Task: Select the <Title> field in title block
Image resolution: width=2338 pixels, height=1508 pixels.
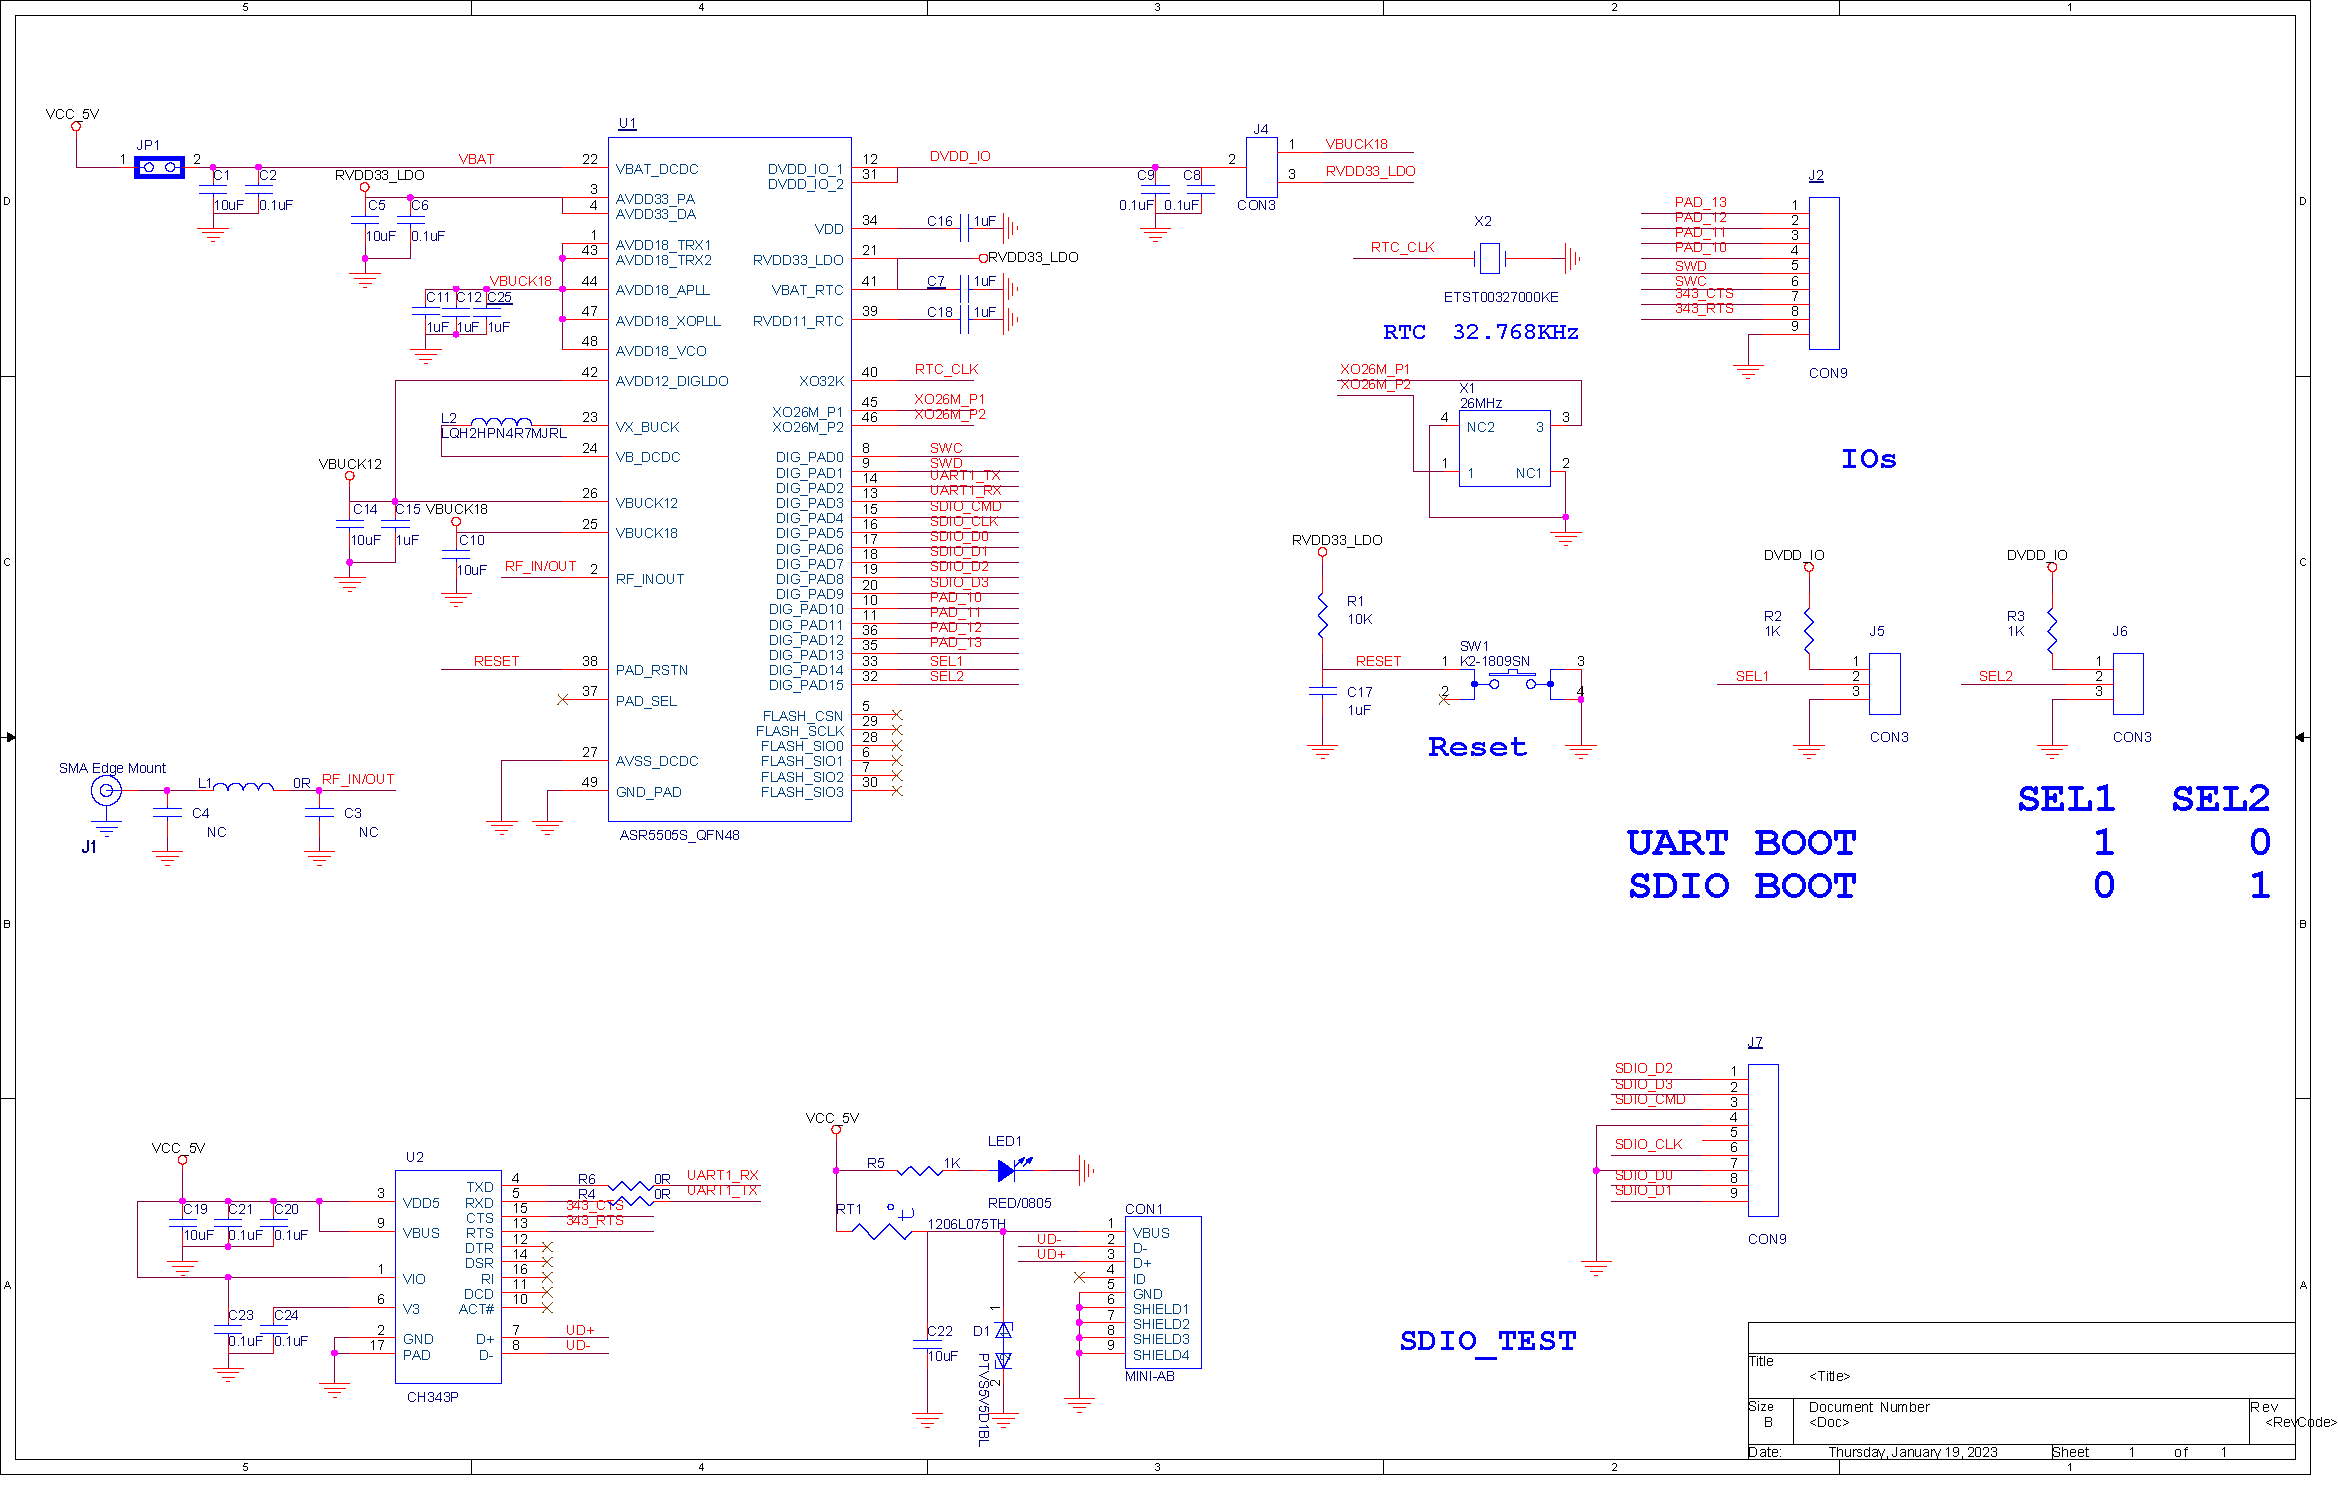Action: (x=1829, y=1376)
